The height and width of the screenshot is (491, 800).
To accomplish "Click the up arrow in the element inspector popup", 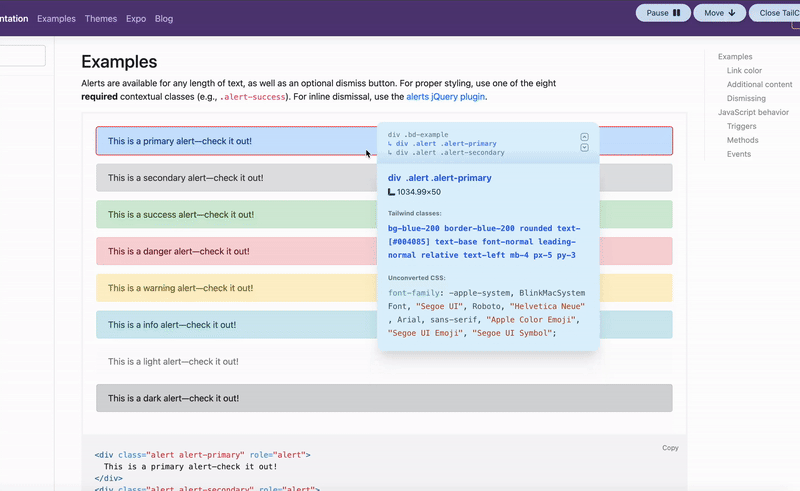I will [585, 136].
